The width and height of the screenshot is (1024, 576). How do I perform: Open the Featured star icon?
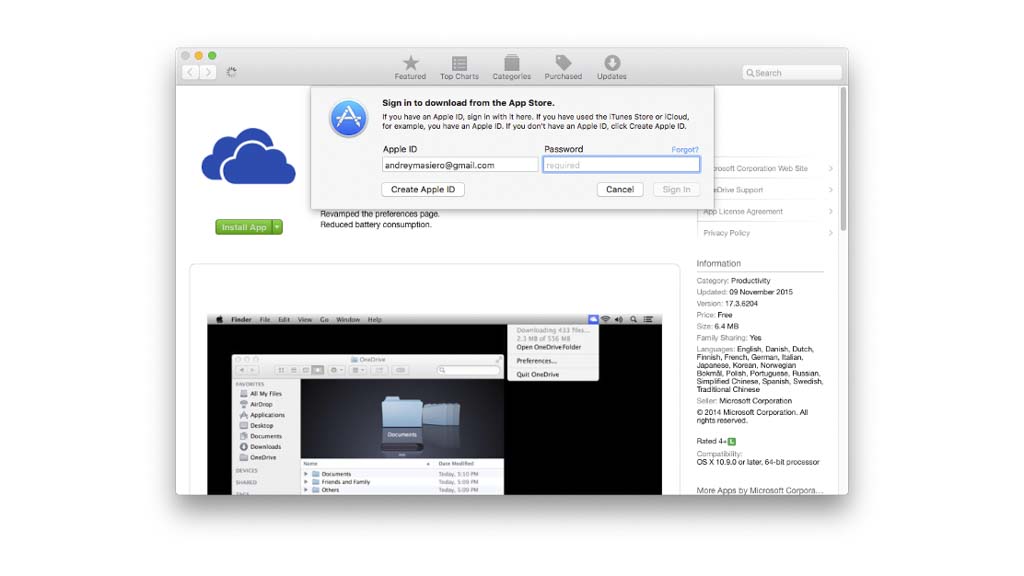click(410, 64)
